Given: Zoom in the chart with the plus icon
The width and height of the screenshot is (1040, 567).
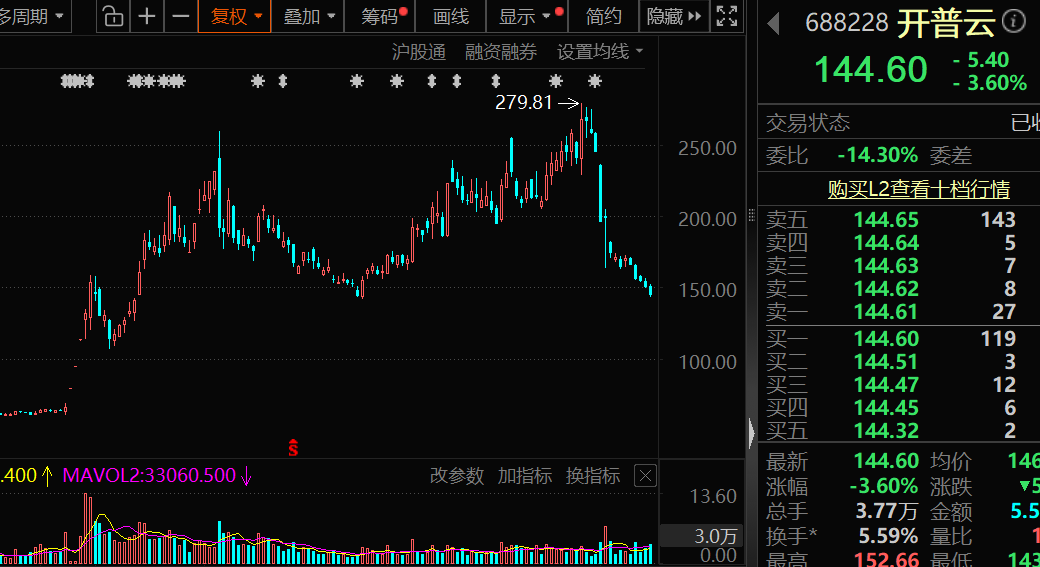Looking at the screenshot, I should pyautogui.click(x=147, y=16).
